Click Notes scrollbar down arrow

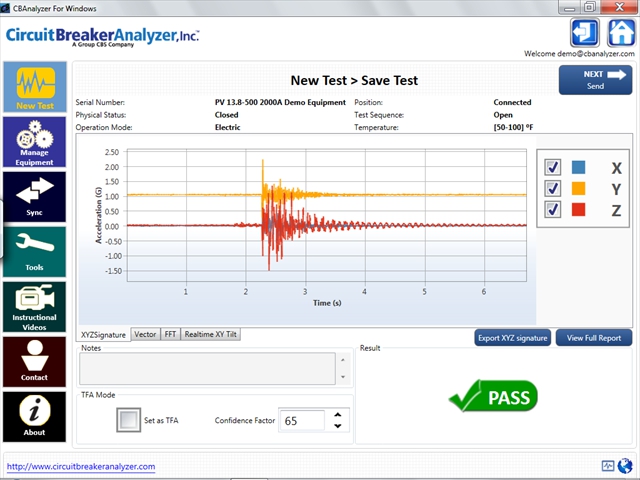(x=343, y=377)
